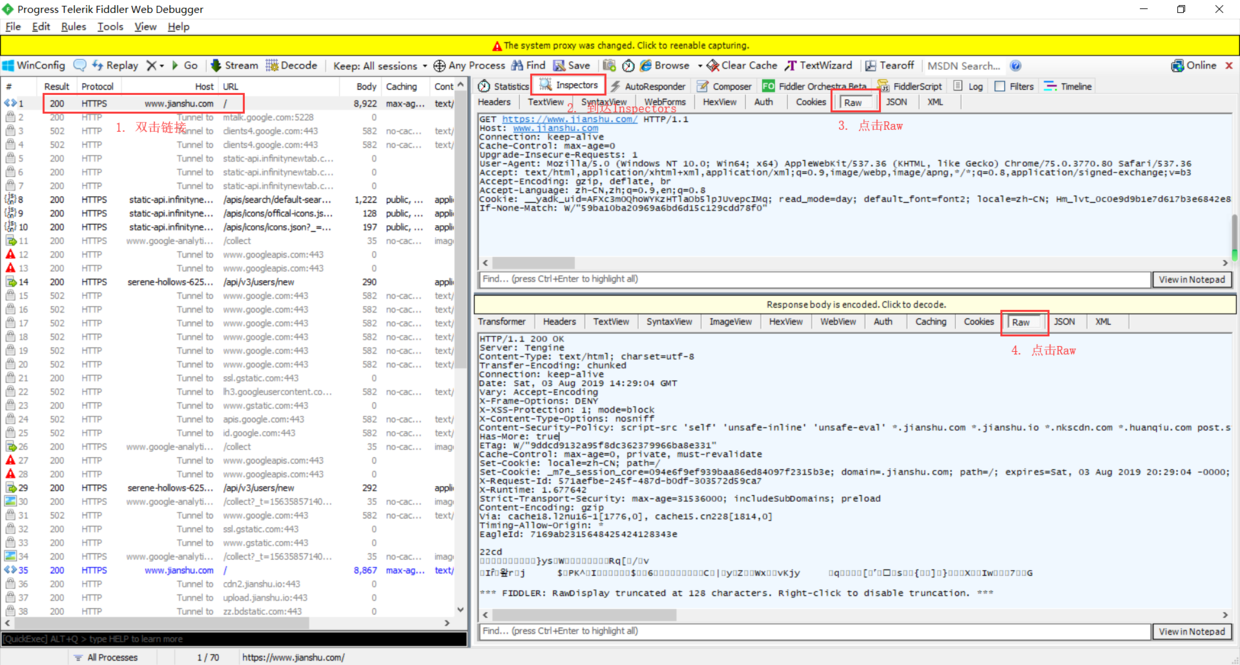Open Find sessions binoculars

pyautogui.click(x=528, y=66)
